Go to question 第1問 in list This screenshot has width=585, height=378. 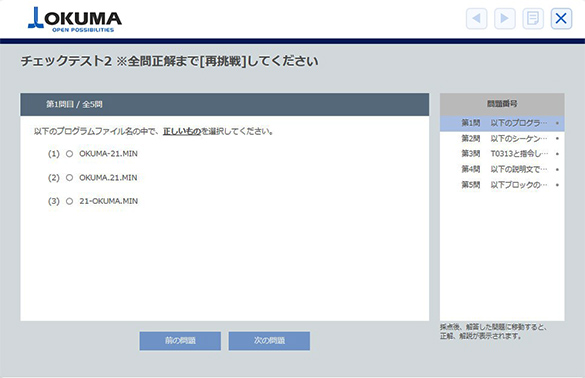[x=502, y=123]
